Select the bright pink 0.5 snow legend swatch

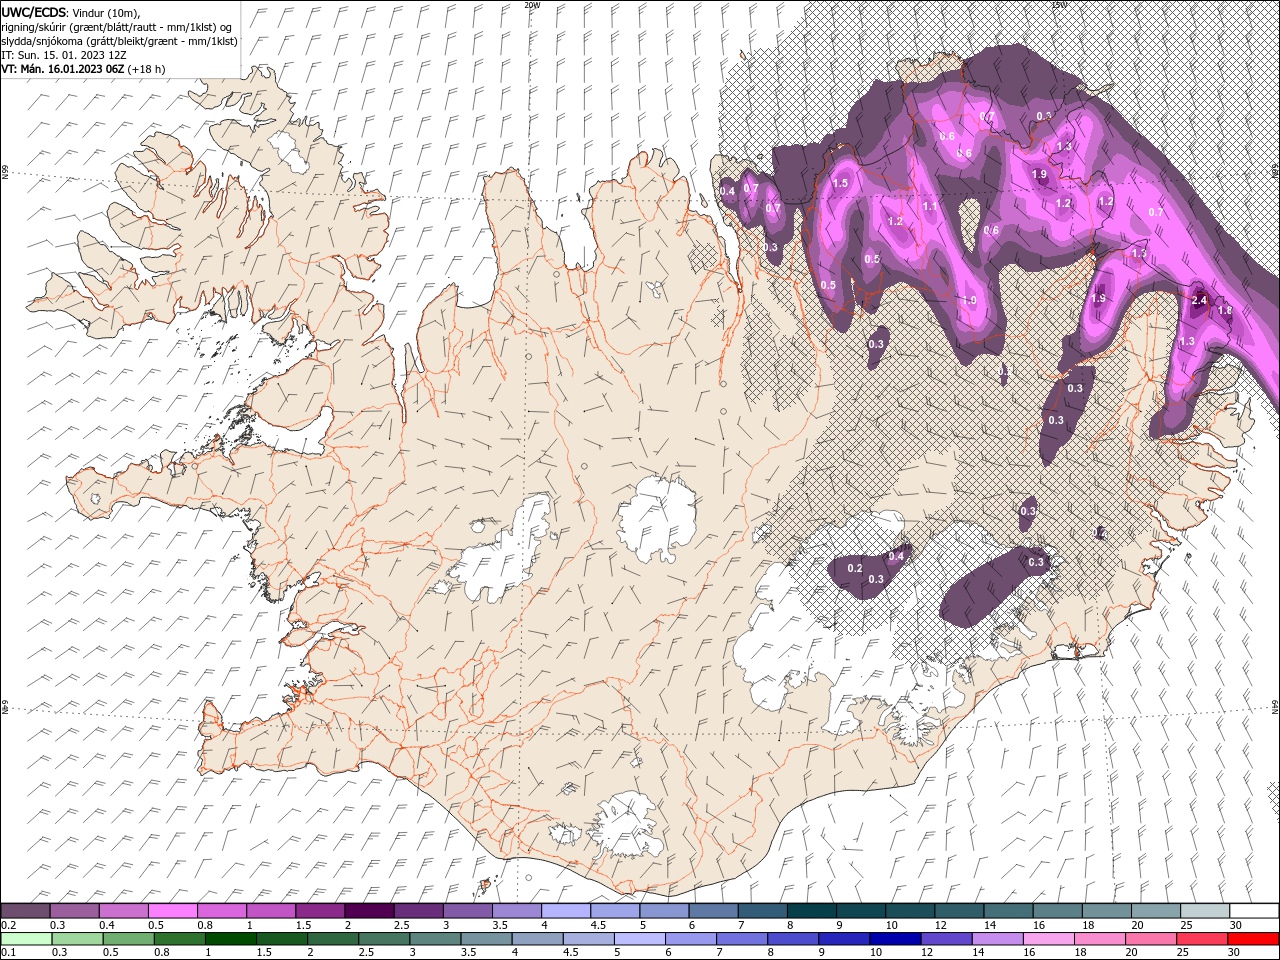coord(172,911)
